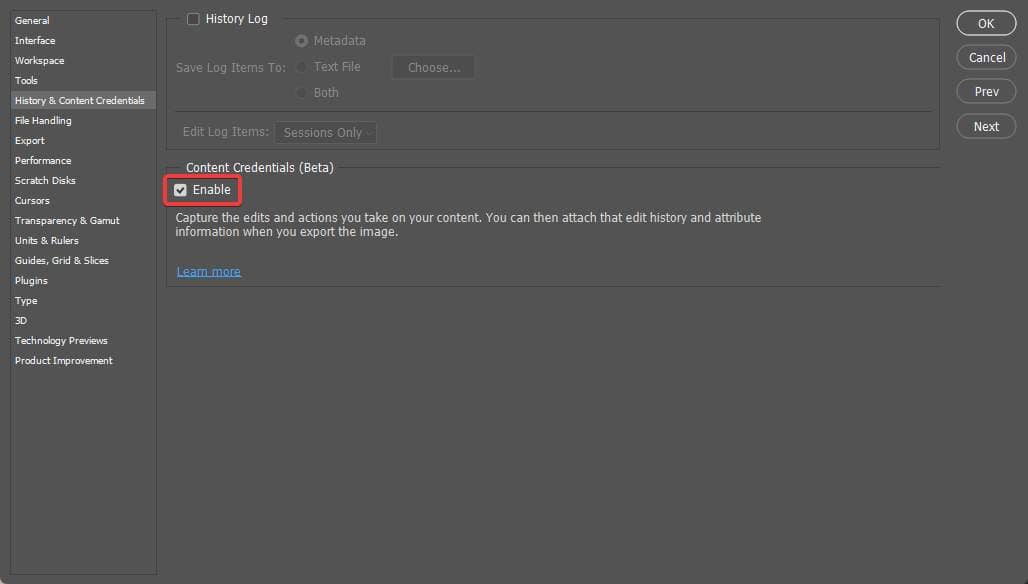The height and width of the screenshot is (584, 1028).
Task: Open the Edit Log Items dropdown
Action: (325, 132)
